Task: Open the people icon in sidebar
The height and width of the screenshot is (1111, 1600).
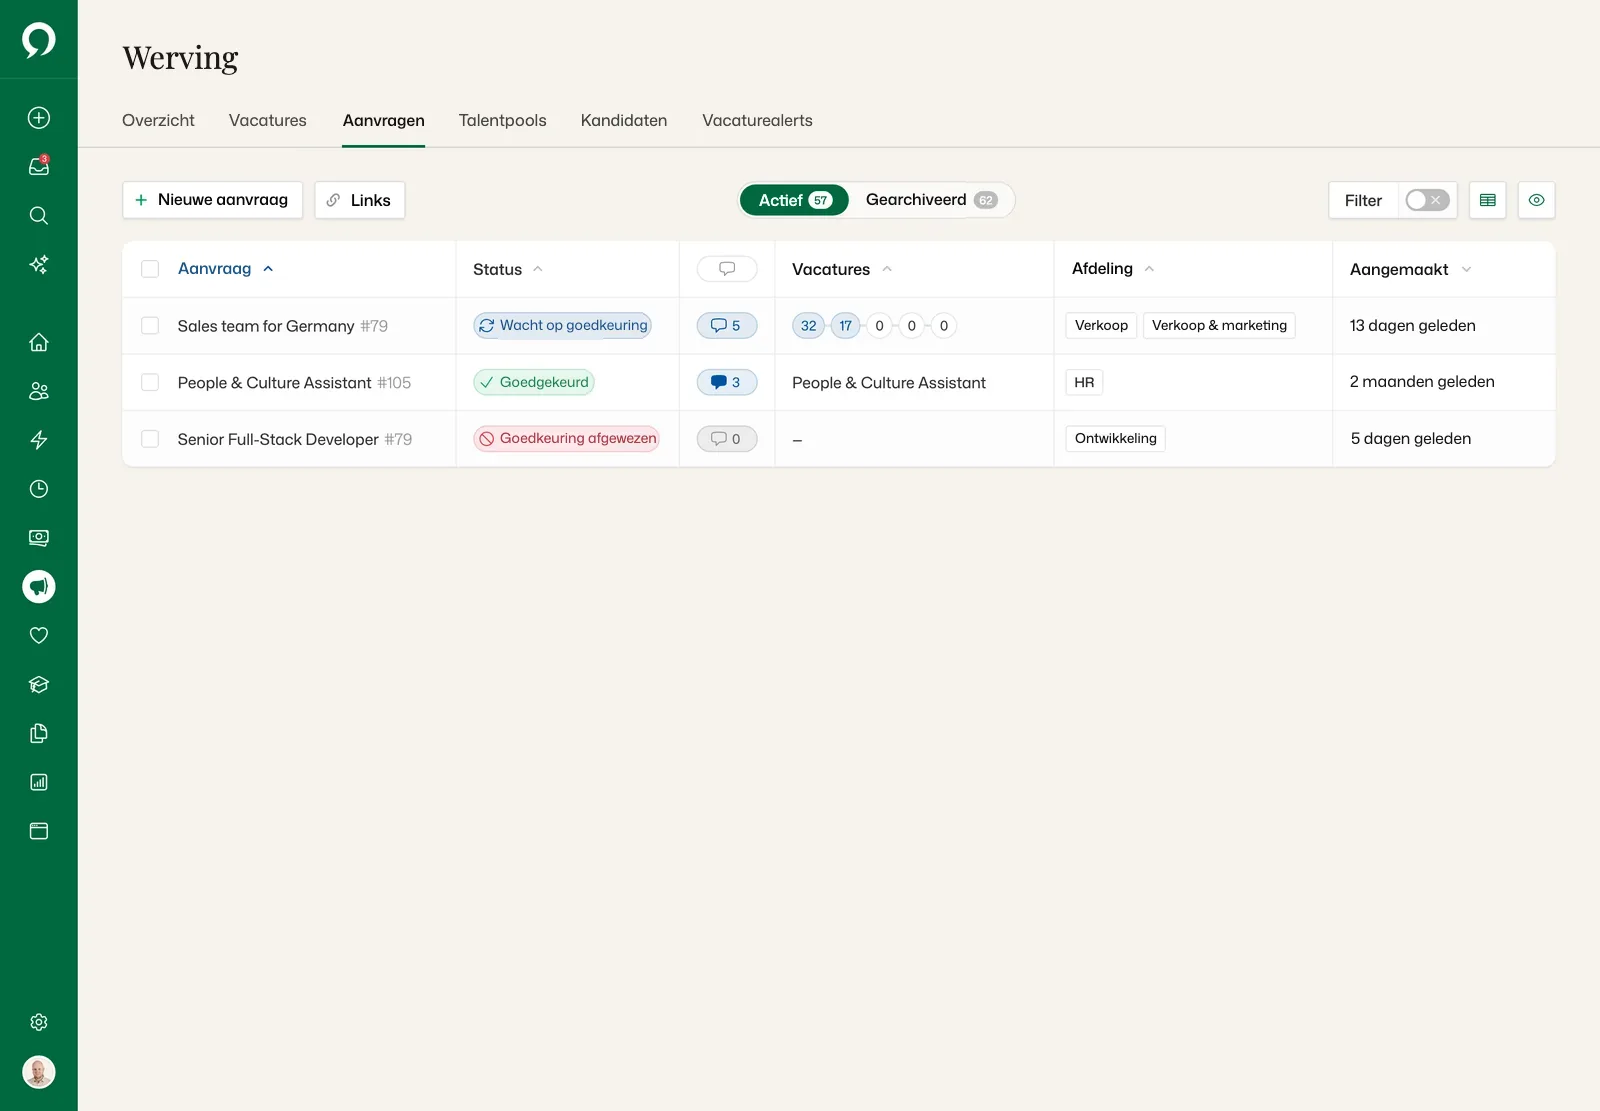Action: pyautogui.click(x=39, y=391)
